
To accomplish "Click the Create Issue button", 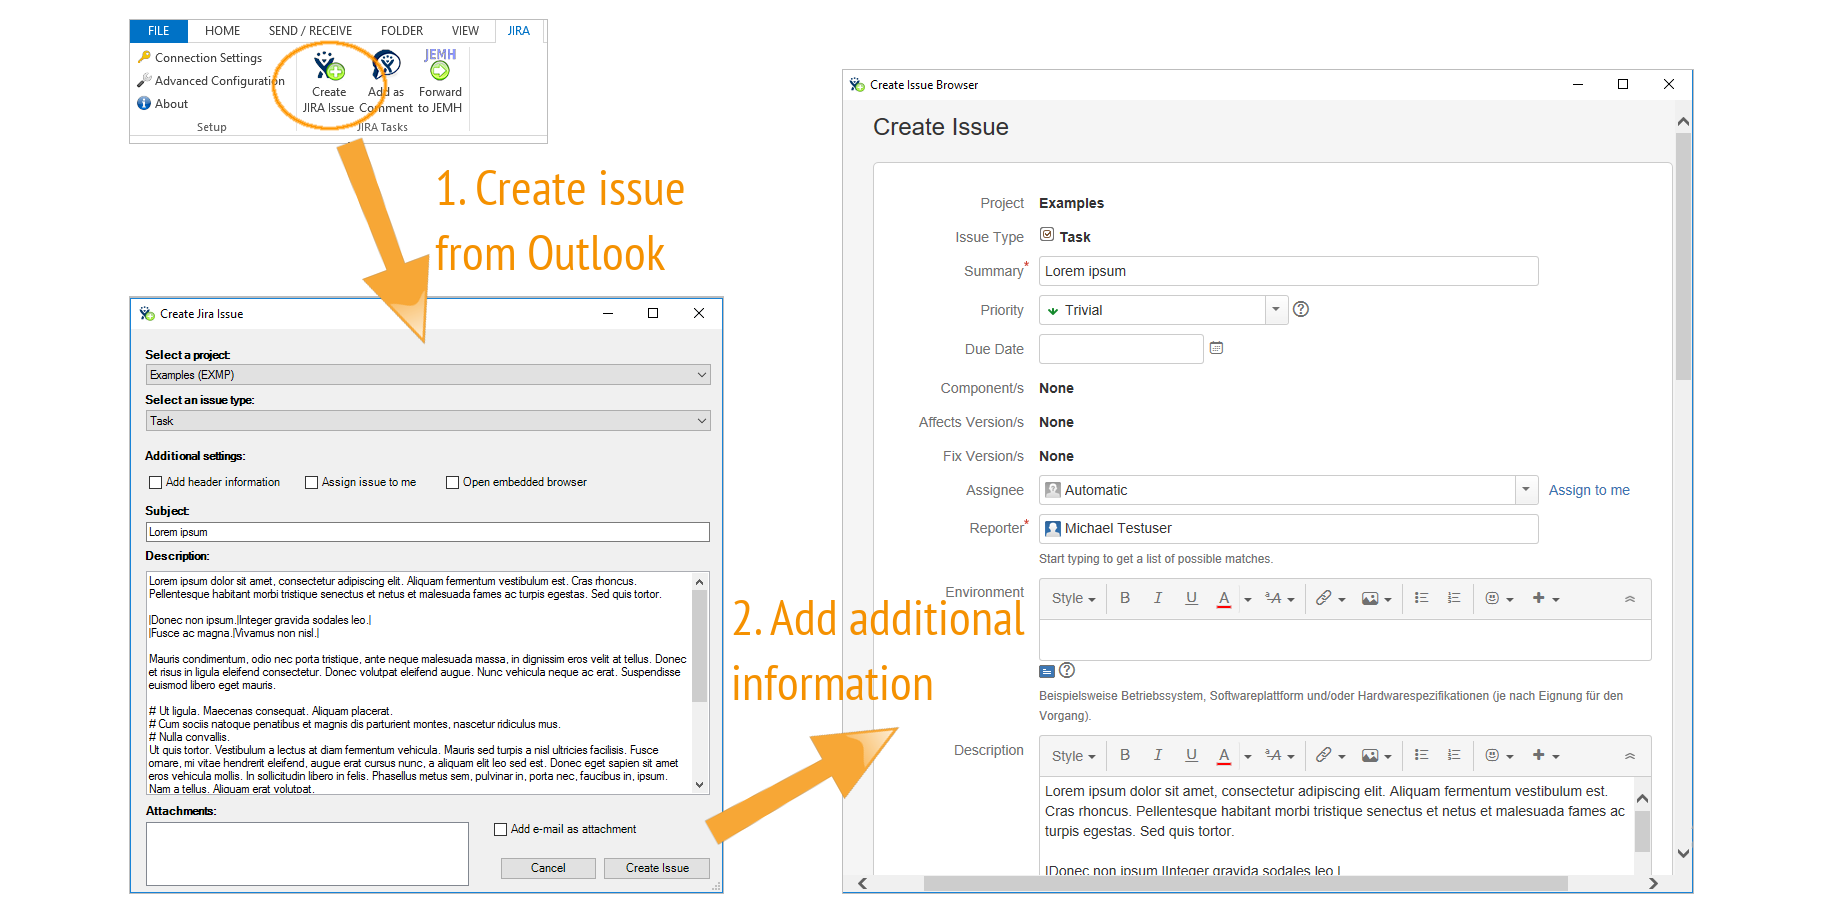I will 656,868.
